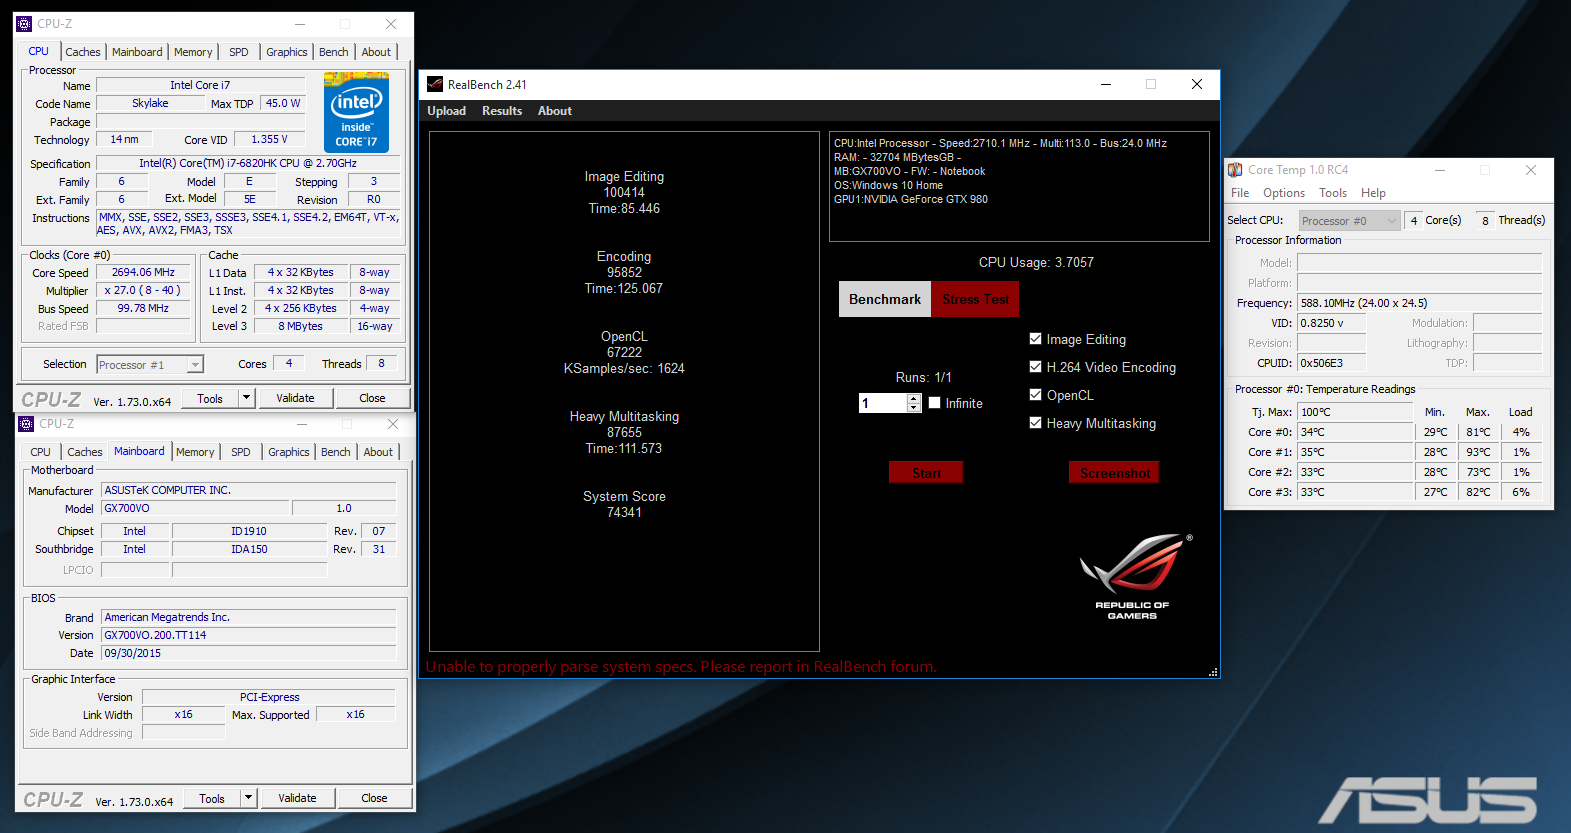The image size is (1571, 833).
Task: Switch to Mainboard tab in top CPU-Z
Action: [x=137, y=52]
